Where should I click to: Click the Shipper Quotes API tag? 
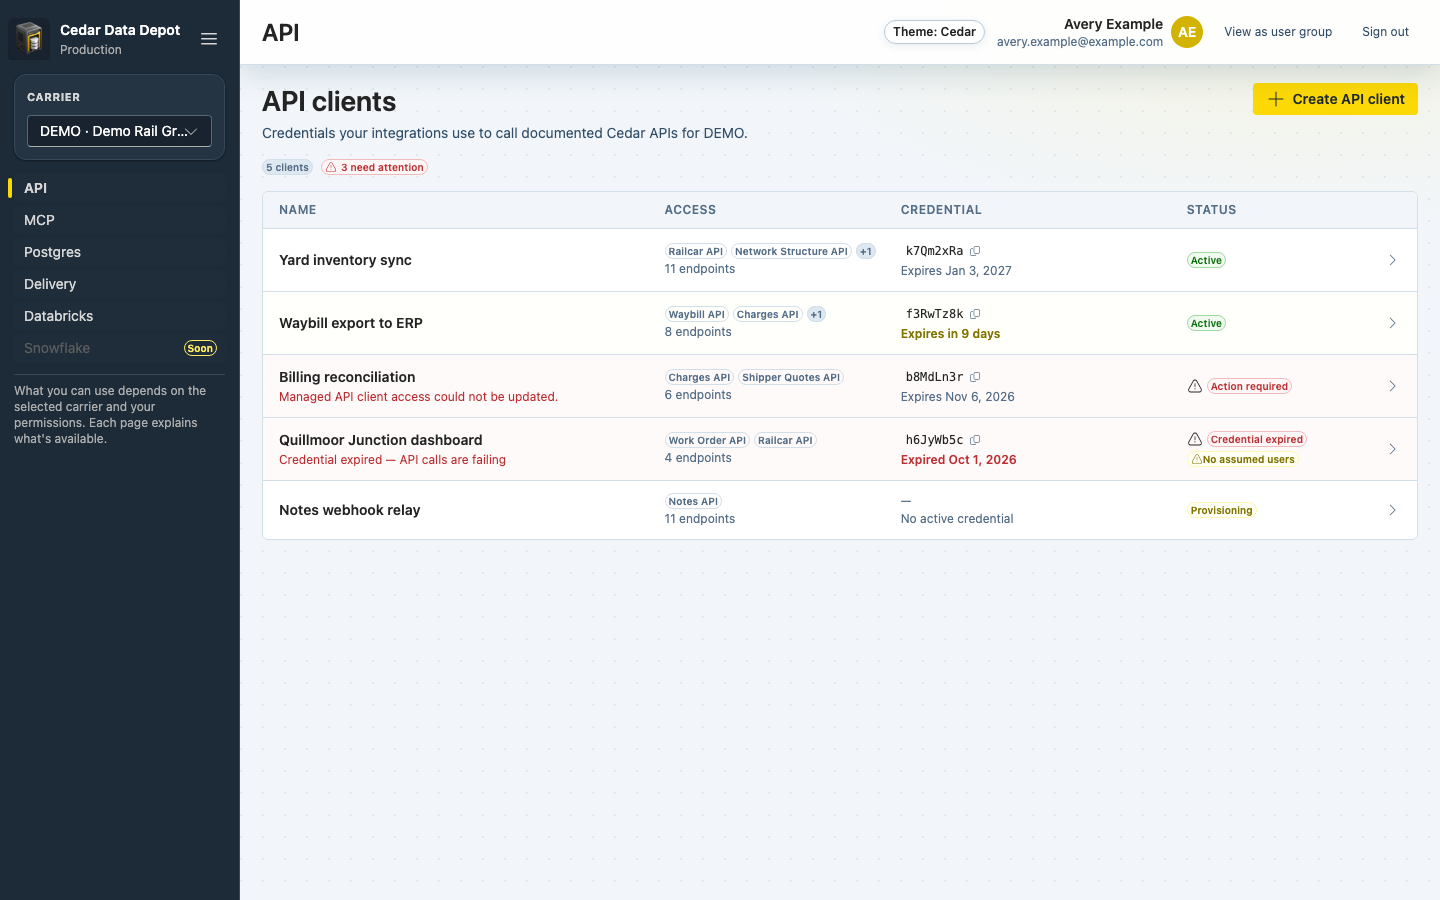point(791,377)
